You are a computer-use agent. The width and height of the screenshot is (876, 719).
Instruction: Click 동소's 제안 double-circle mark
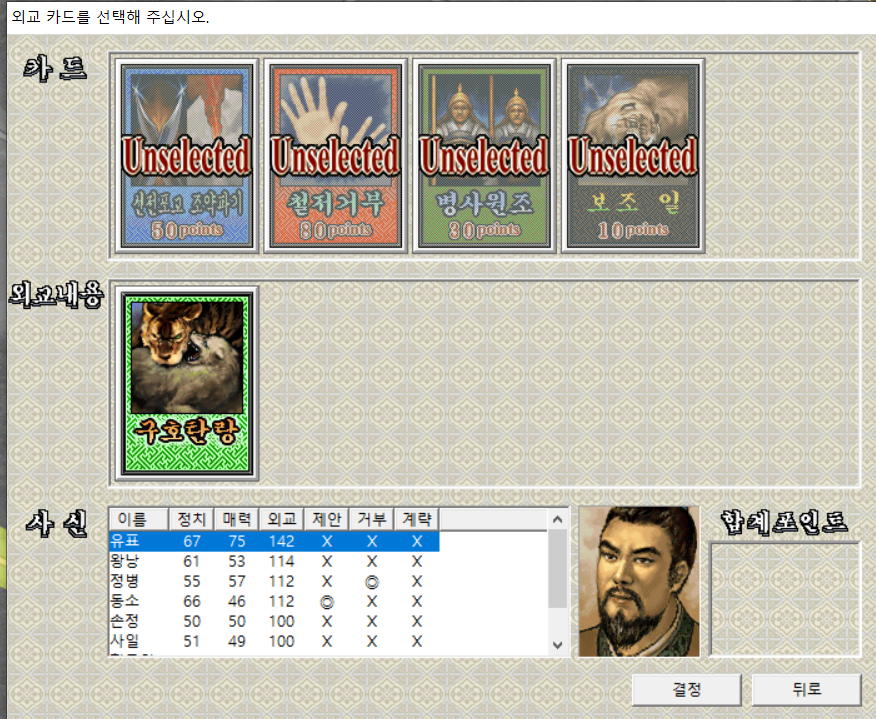327,602
